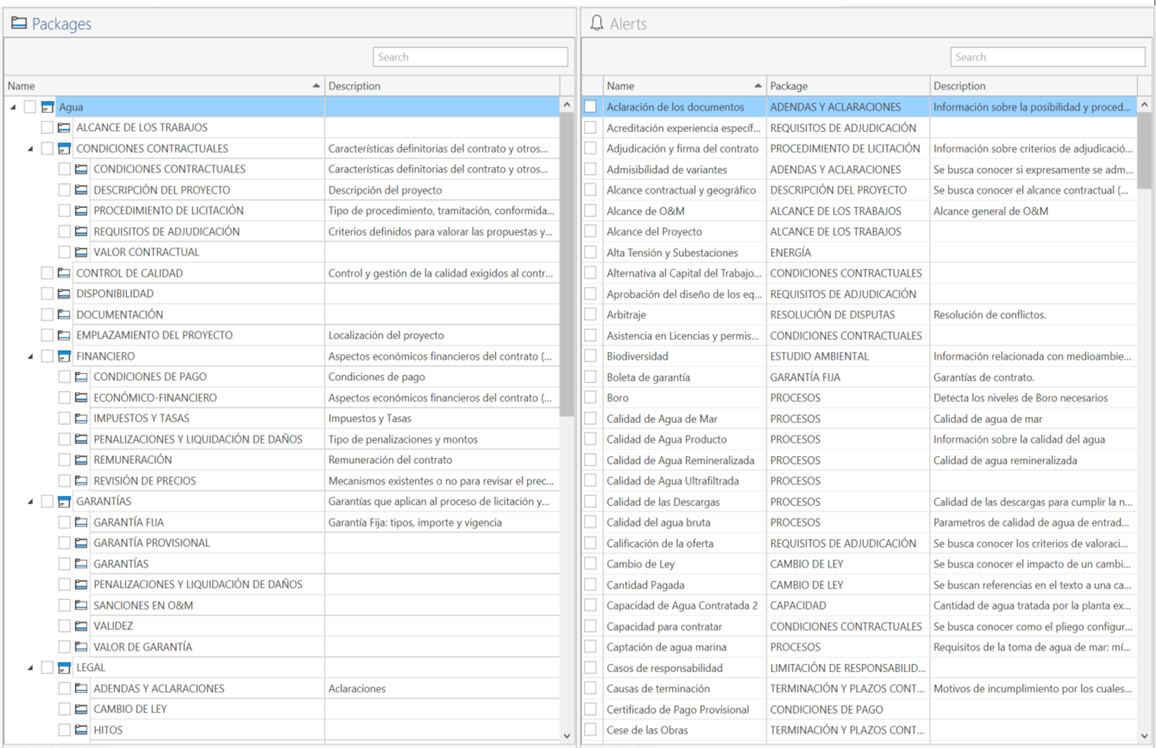Viewport: 1156px width, 748px height.
Task: Click the Alerts bell icon
Action: click(x=596, y=23)
